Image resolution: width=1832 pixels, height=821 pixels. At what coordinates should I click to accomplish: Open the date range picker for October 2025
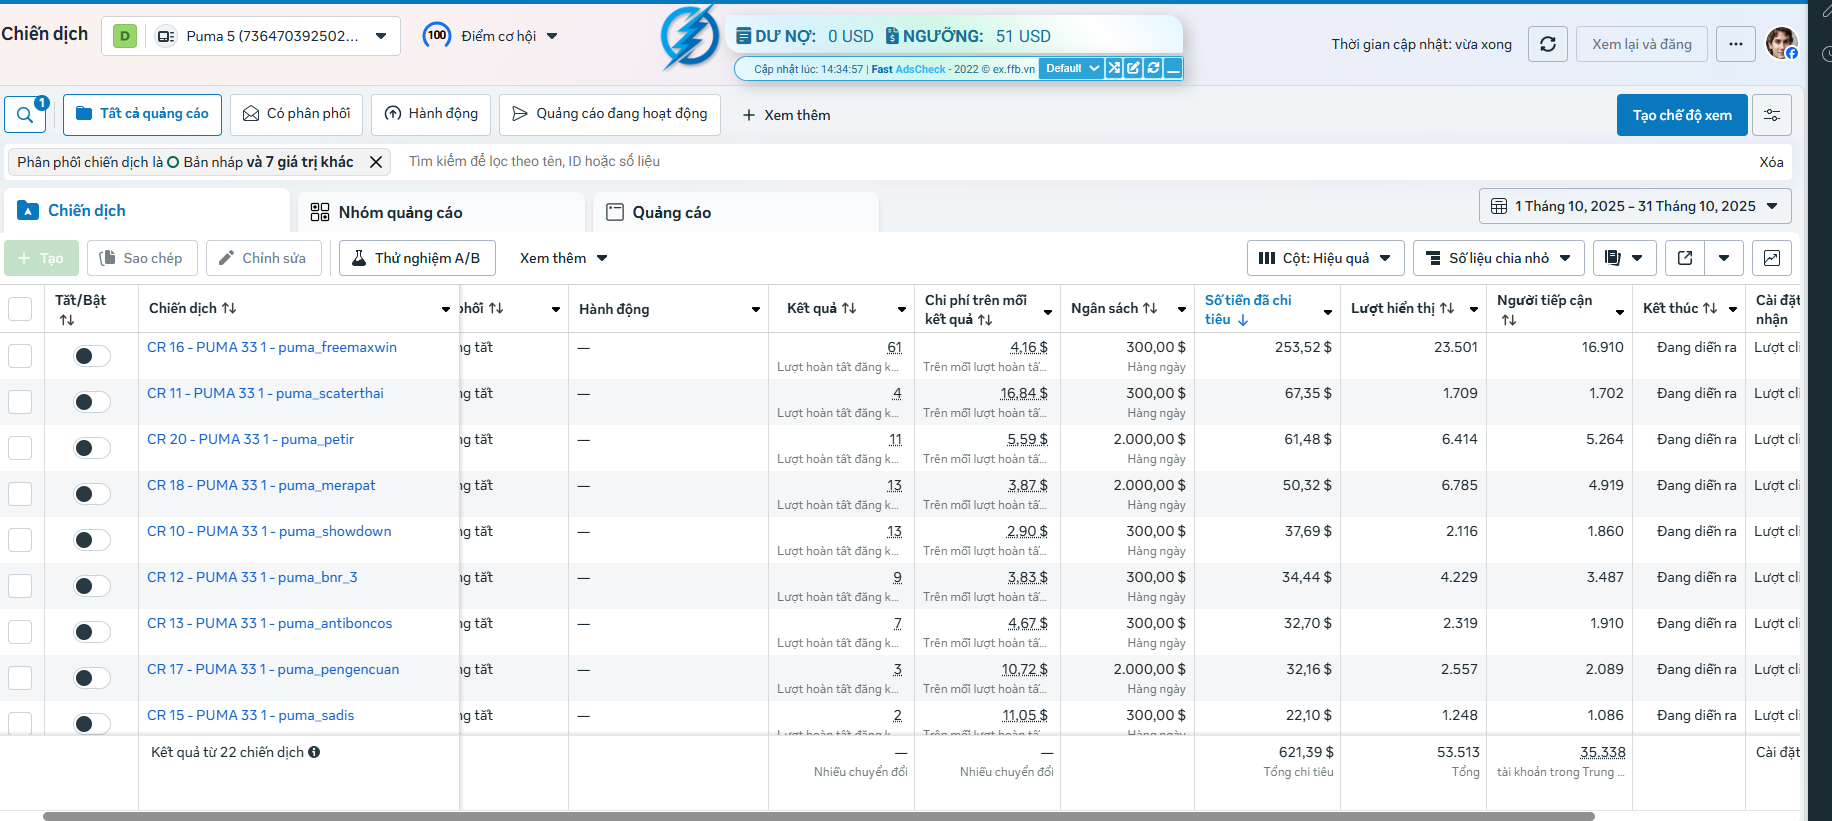coord(1635,206)
